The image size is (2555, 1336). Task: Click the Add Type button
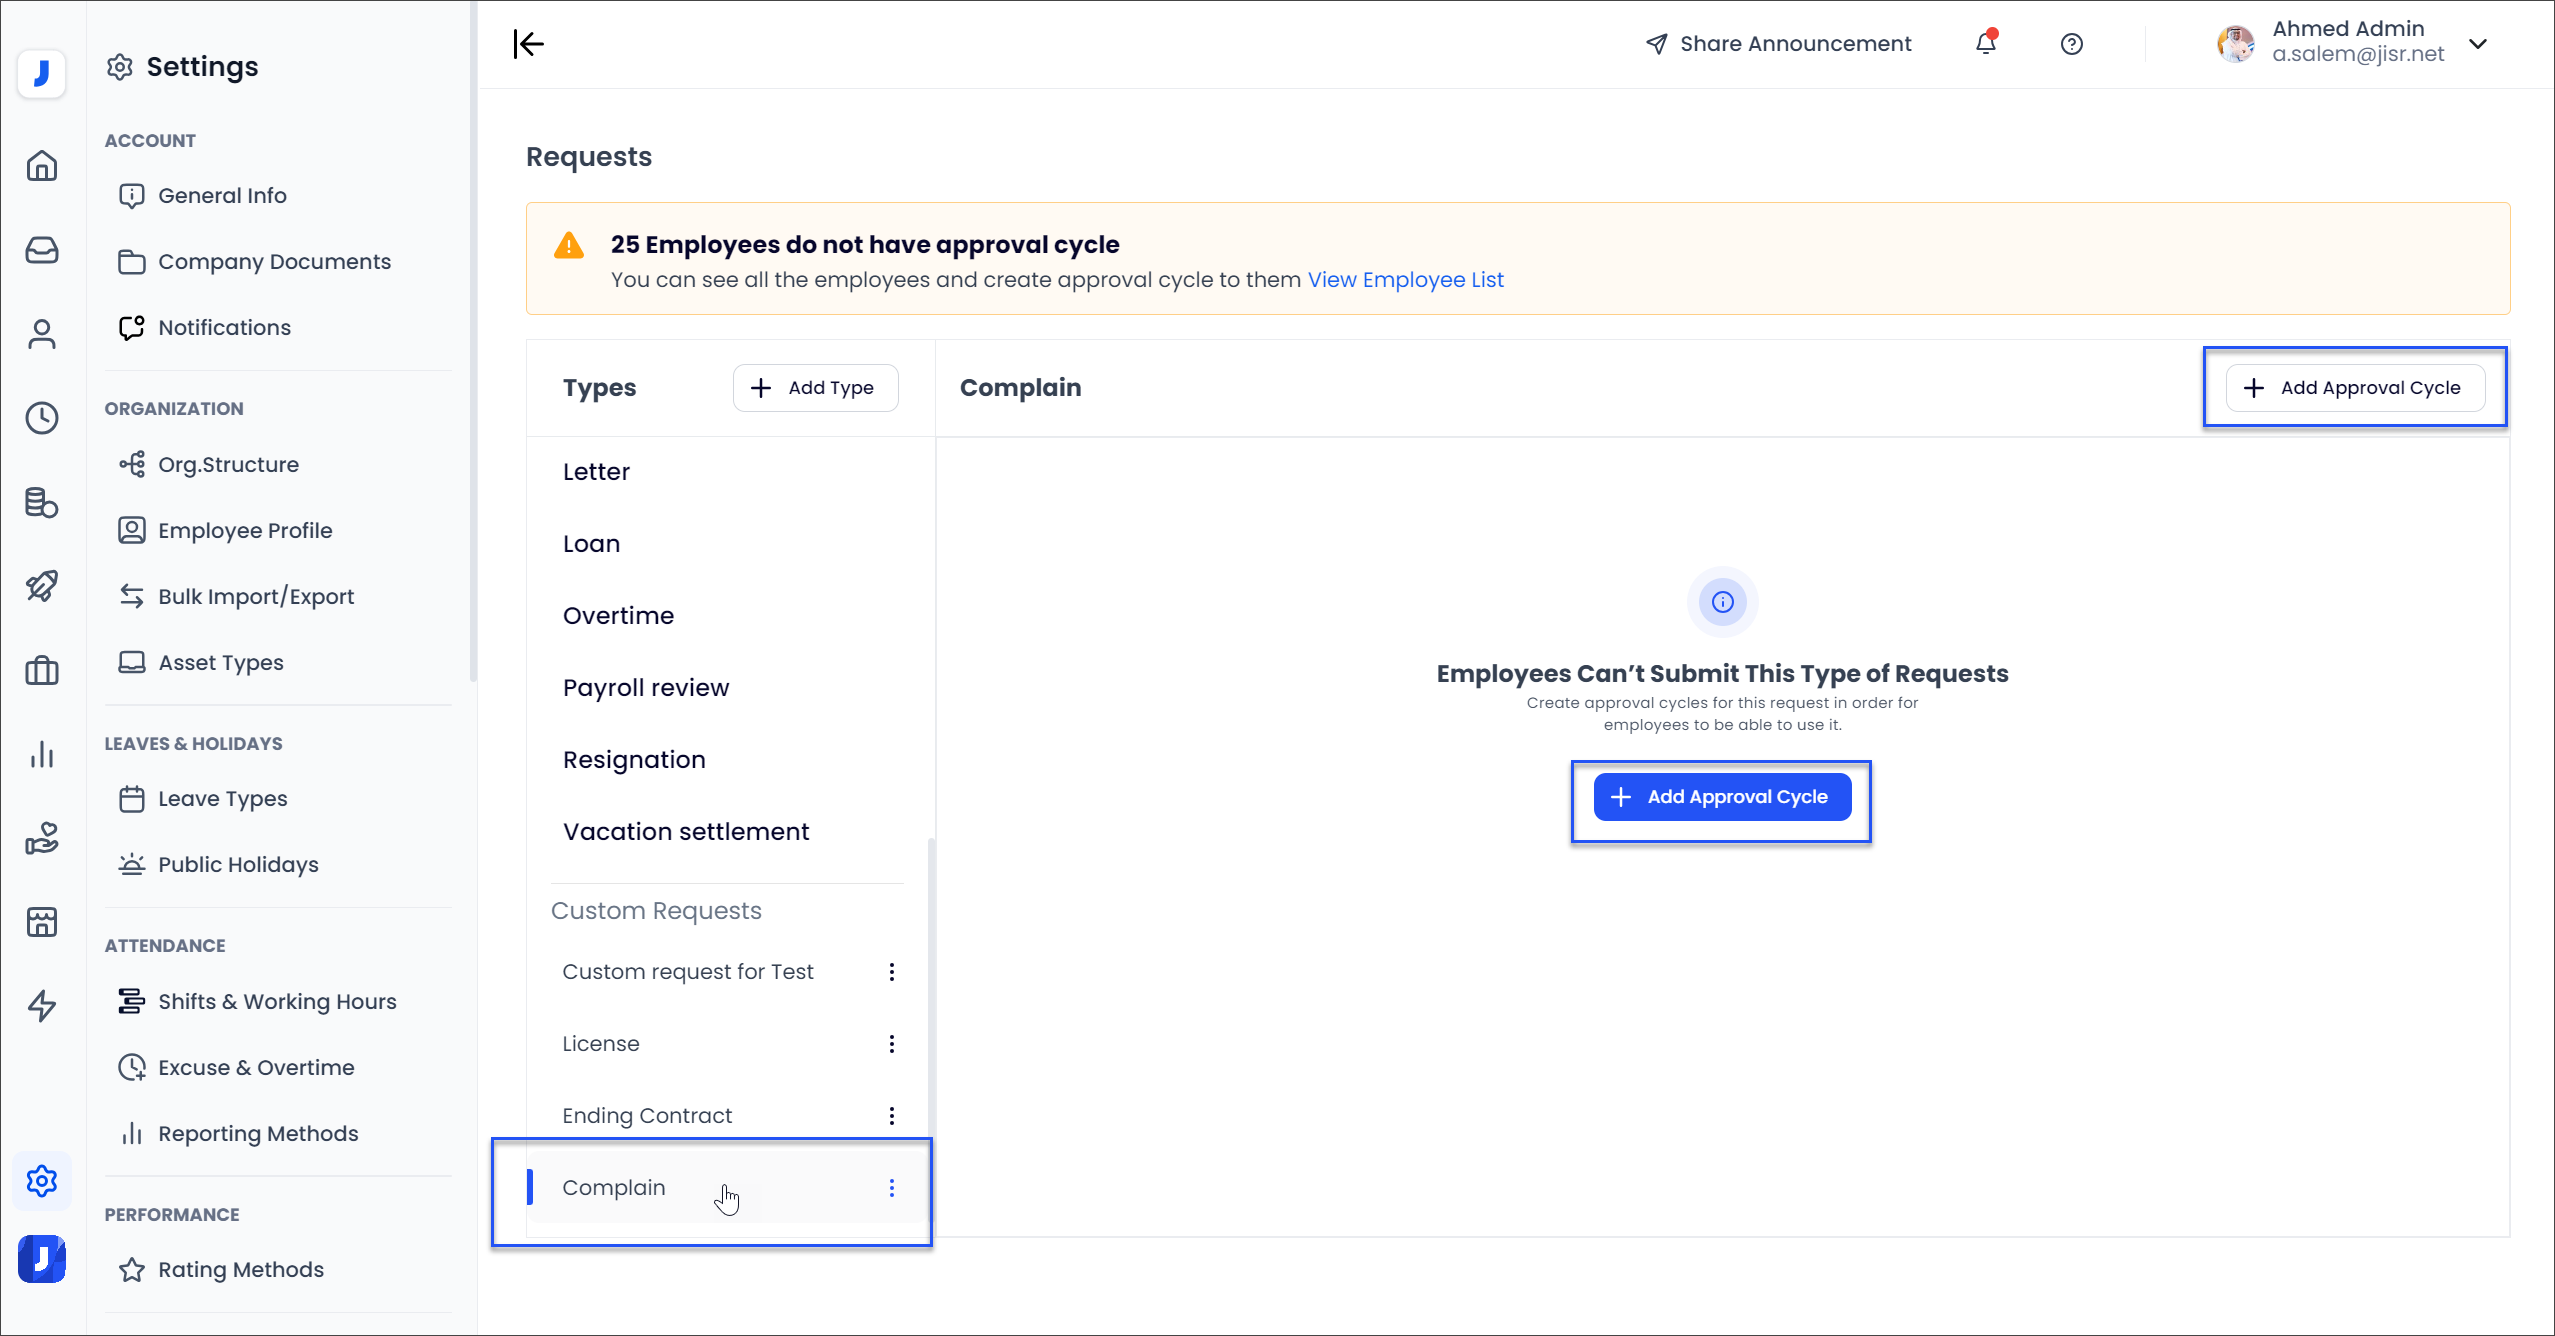pyautogui.click(x=815, y=388)
